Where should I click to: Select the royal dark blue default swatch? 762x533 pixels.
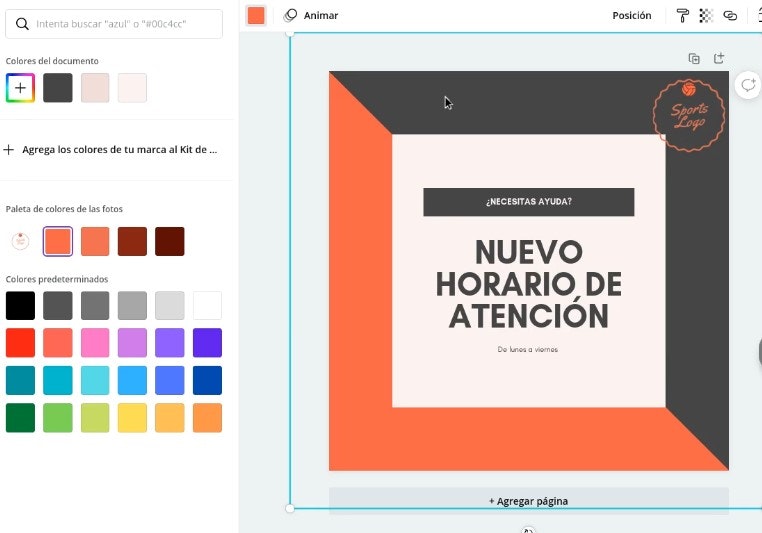(208, 380)
